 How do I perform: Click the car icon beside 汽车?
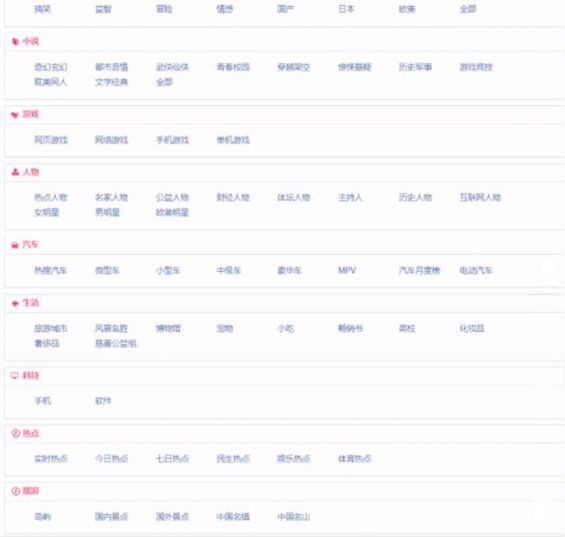tap(15, 245)
